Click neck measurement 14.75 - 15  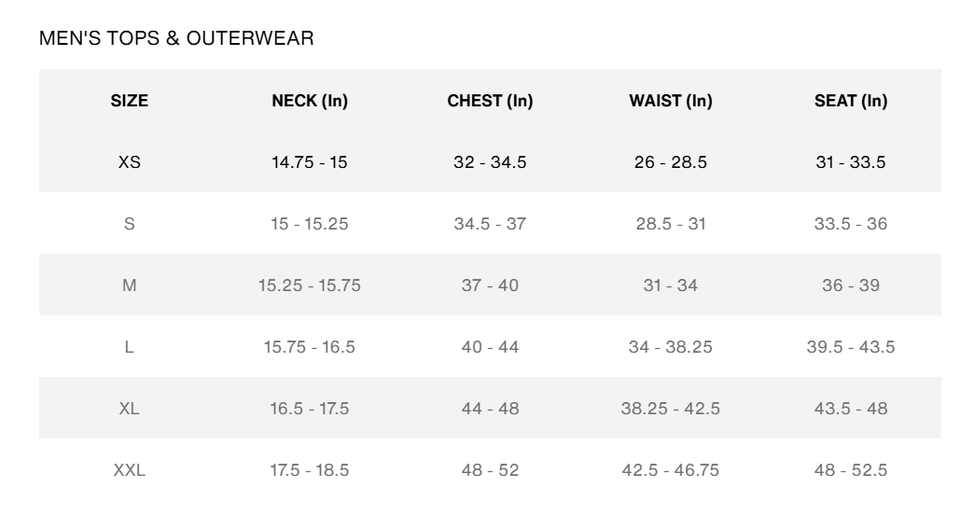310,162
